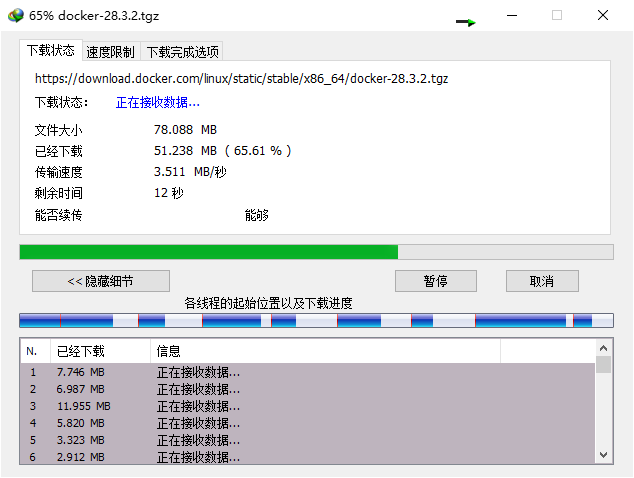
Task: Click the title text 65% docker-28.3.2.tgz
Action: pyautogui.click(x=94, y=16)
